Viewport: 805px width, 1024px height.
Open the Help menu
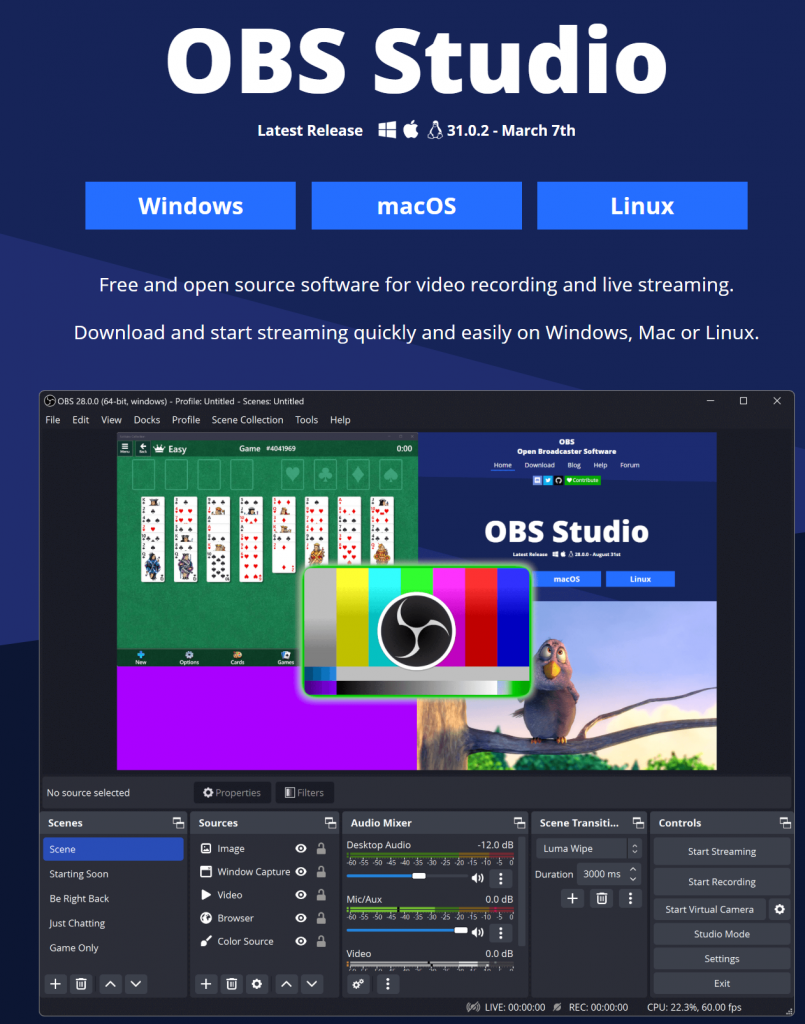(x=340, y=420)
